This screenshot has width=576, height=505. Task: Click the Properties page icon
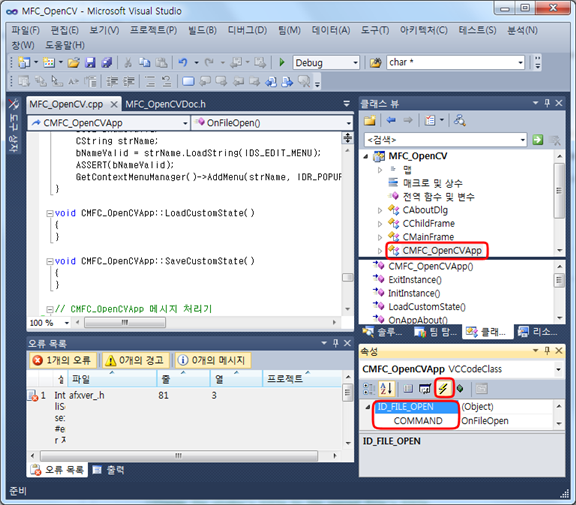(482, 388)
